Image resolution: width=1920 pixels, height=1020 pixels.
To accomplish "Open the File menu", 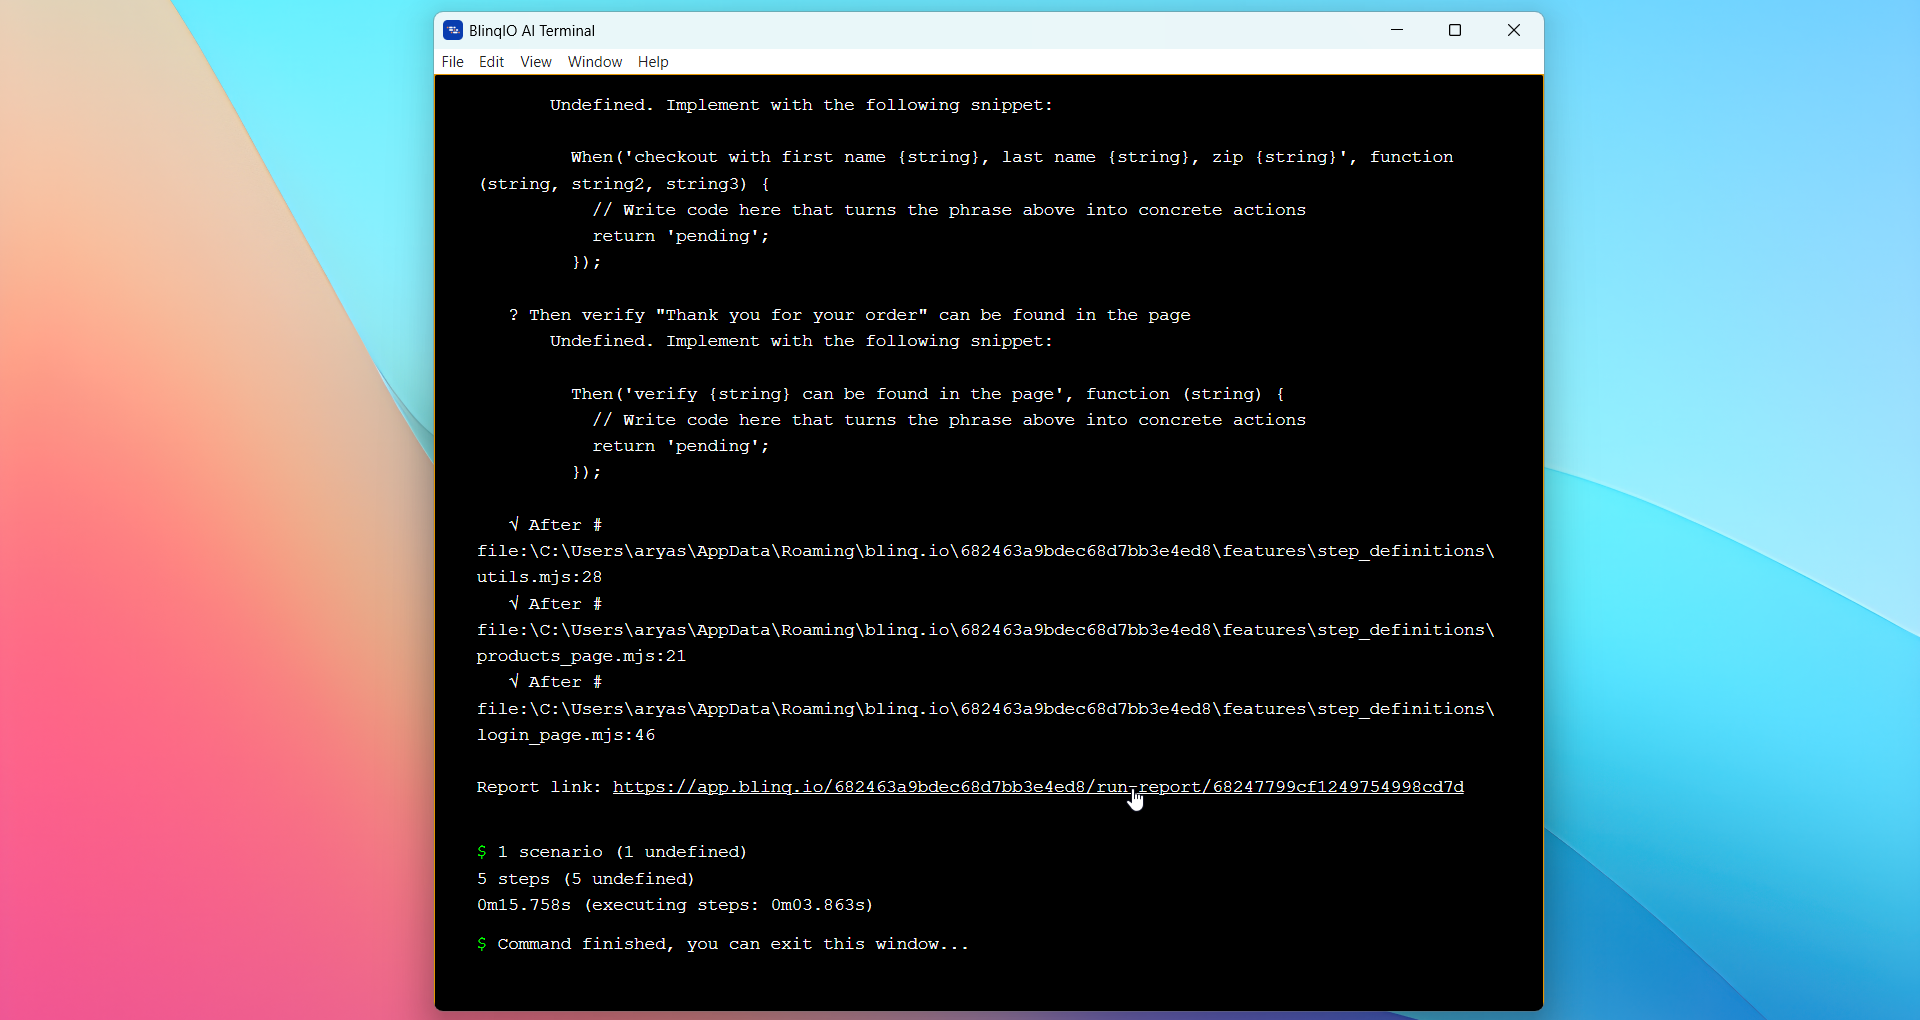I will [452, 62].
